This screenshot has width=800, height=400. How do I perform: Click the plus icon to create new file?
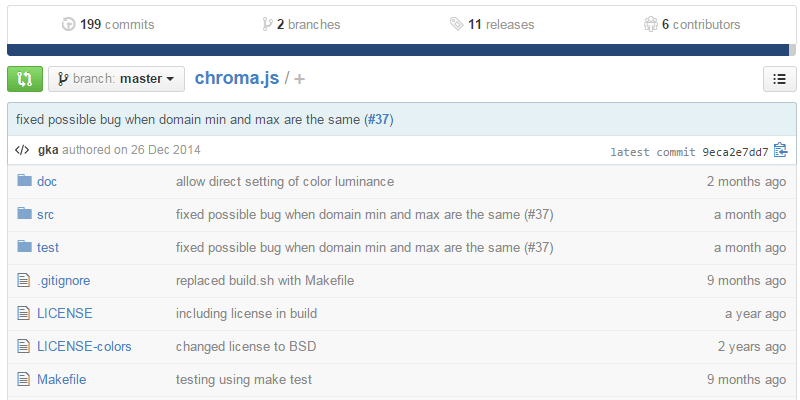[x=300, y=79]
